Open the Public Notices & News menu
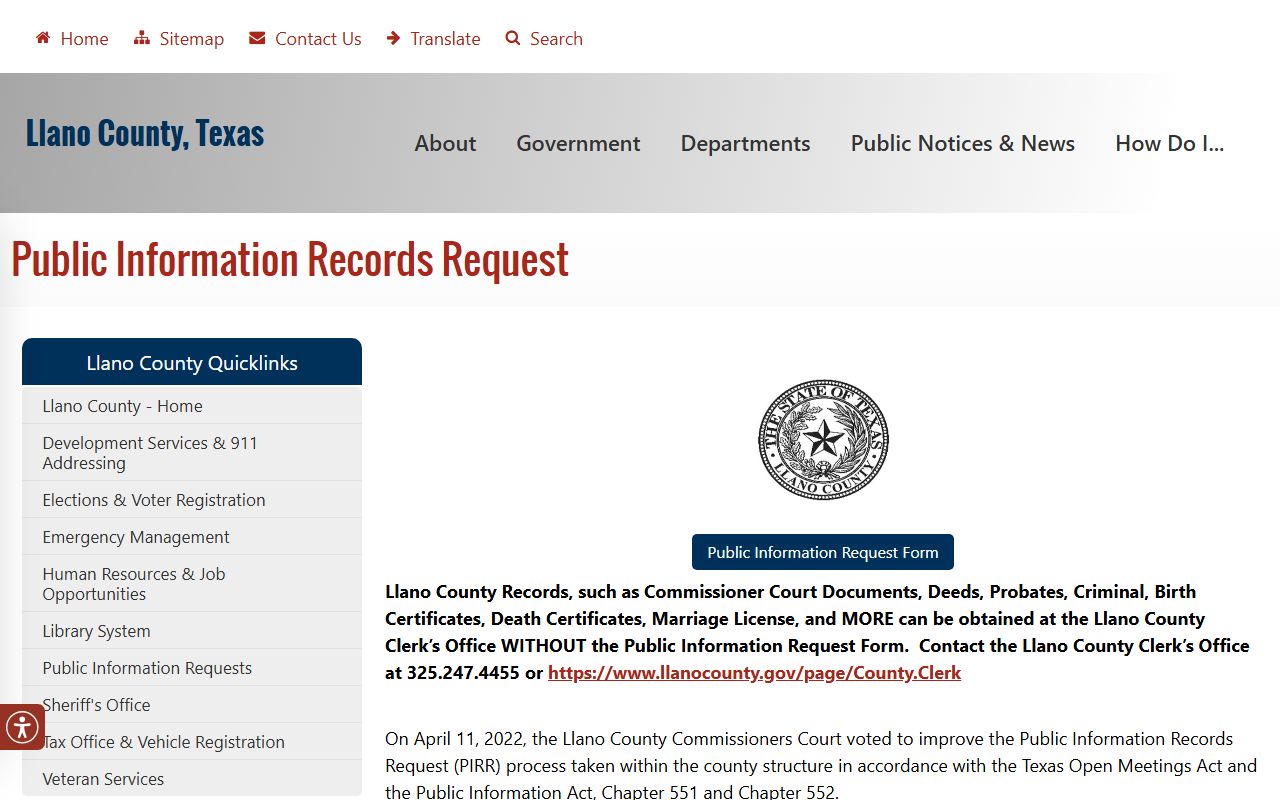Viewport: 1280px width, 800px height. pos(963,143)
